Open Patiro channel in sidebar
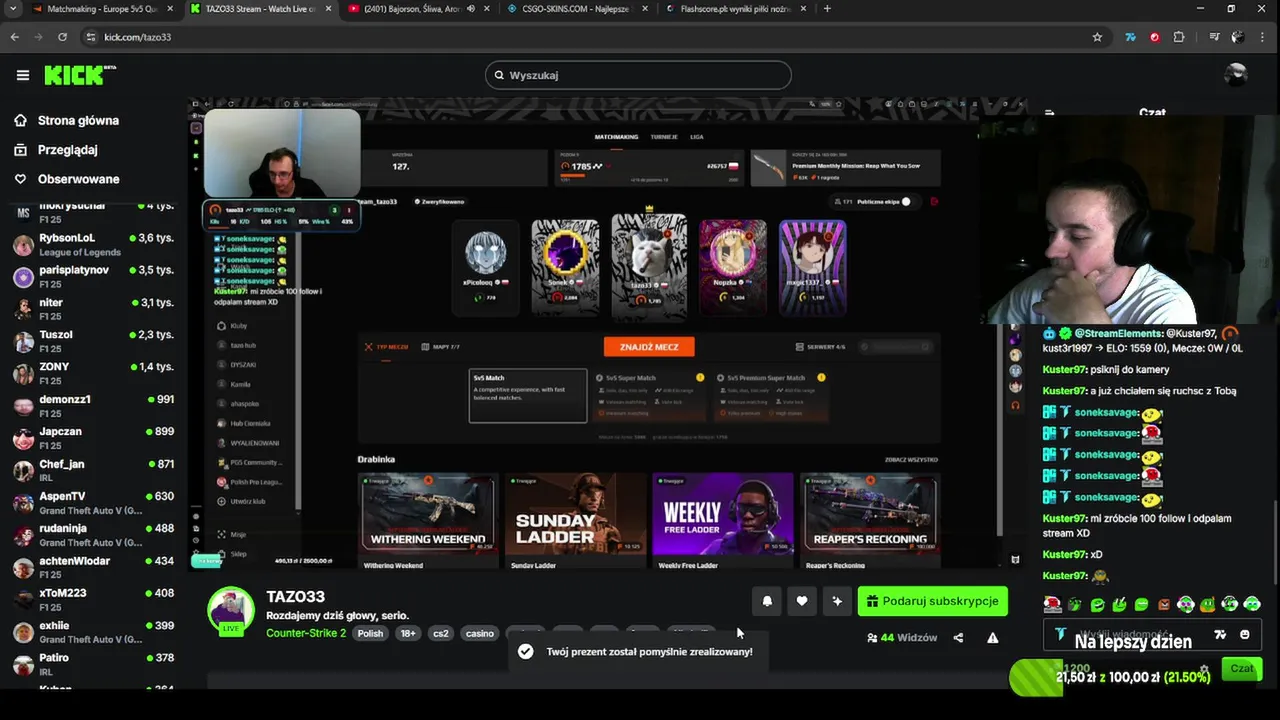Screen dimensions: 1280x720 coord(94,664)
